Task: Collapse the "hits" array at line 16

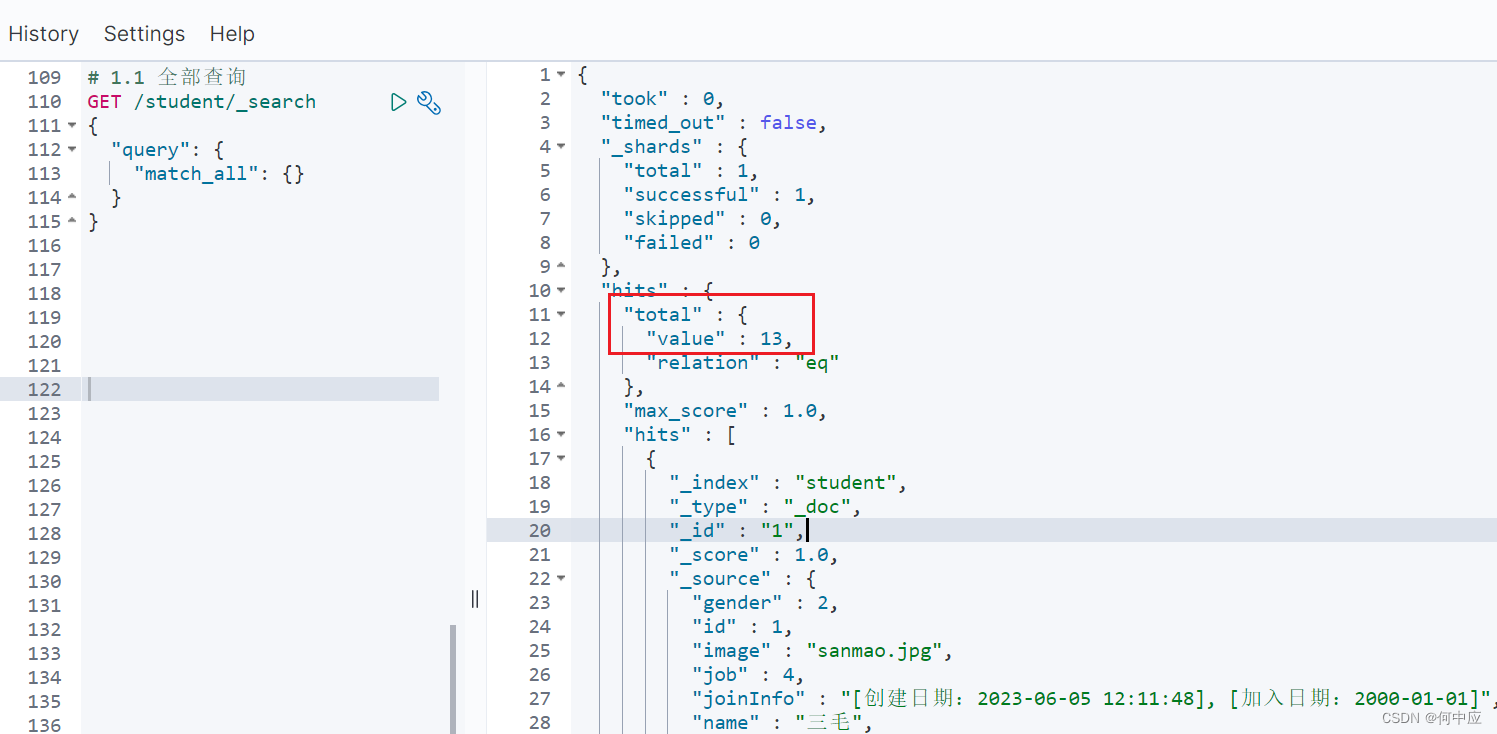Action: pos(560,435)
